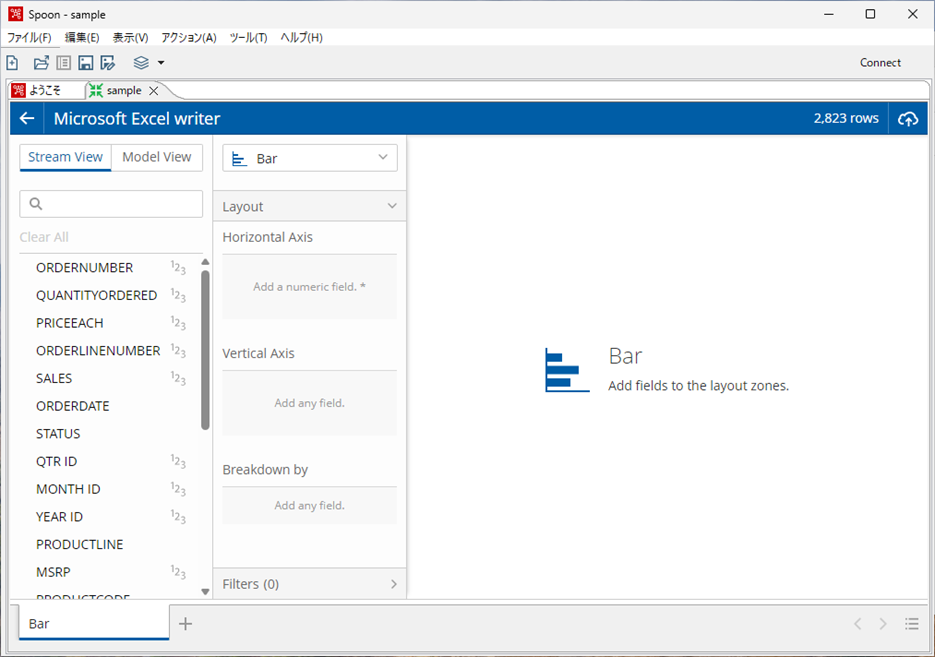The image size is (935, 657).
Task: Click the Spoon application icon in the title bar
Action: pyautogui.click(x=16, y=14)
